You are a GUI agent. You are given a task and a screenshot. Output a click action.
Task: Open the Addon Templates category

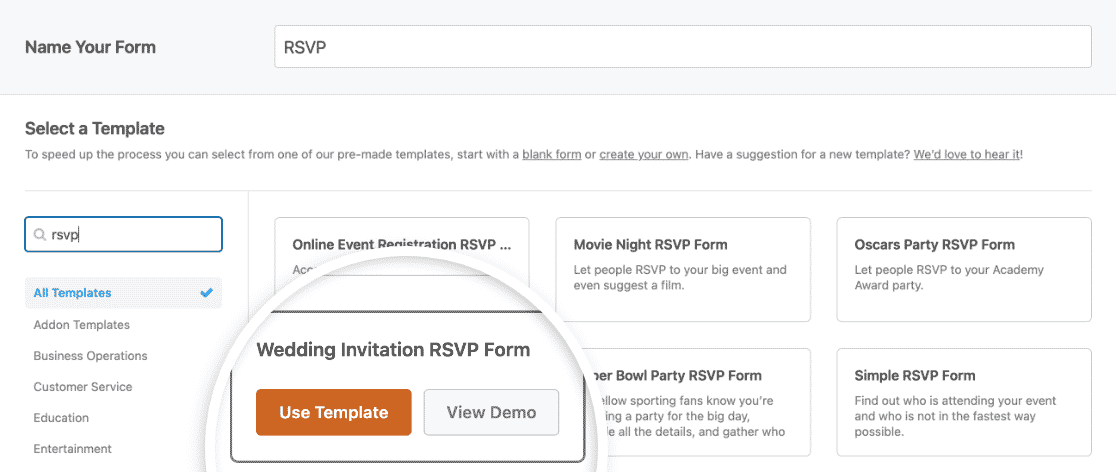tap(82, 325)
